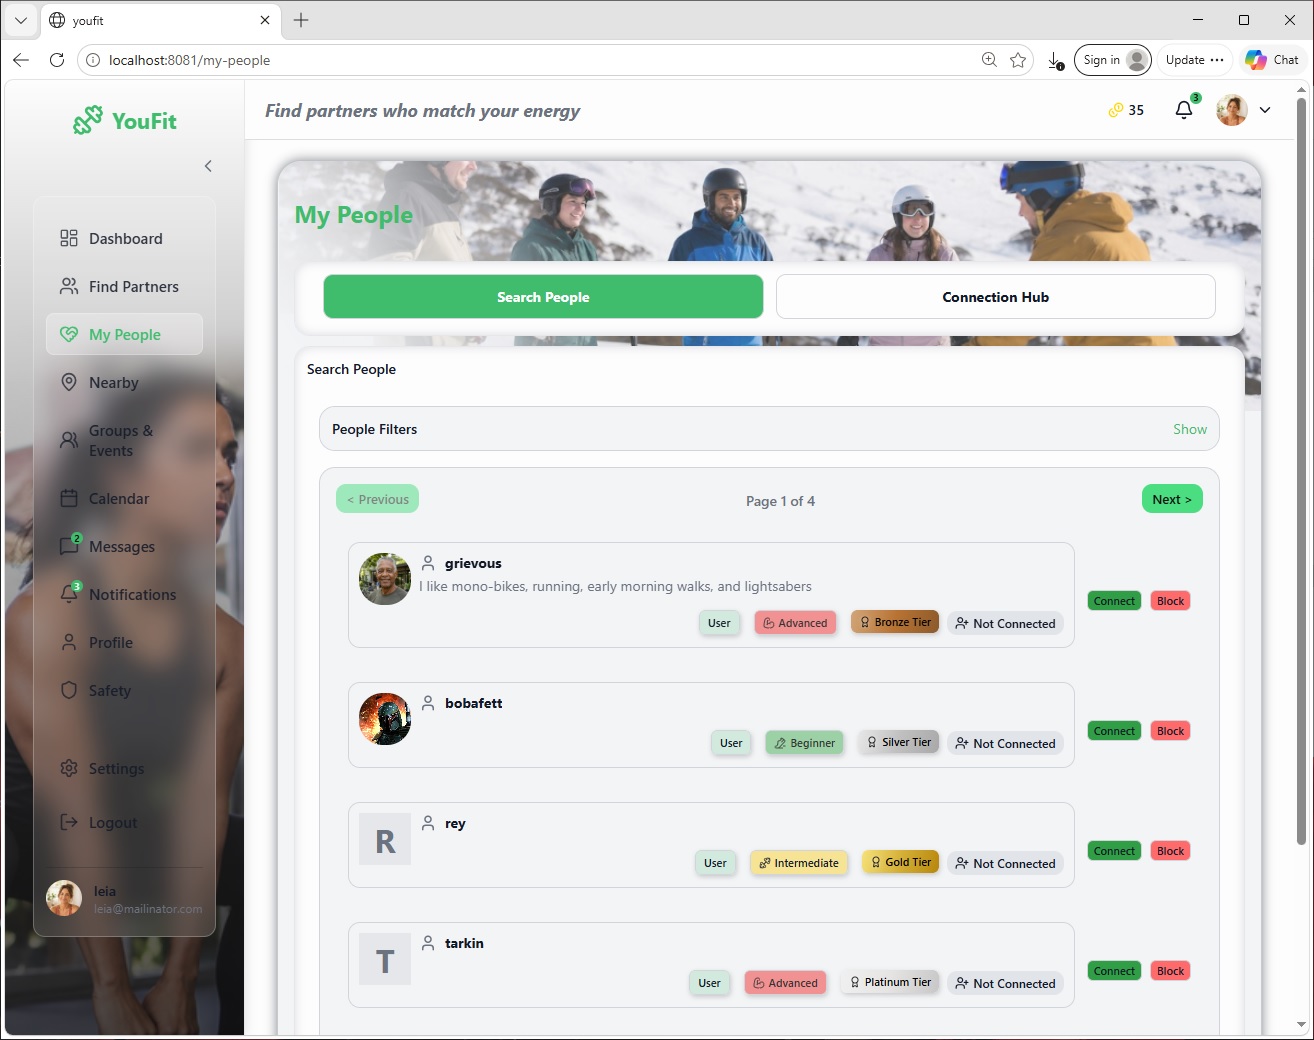Select the Search People tab
Viewport: 1314px width, 1040px height.
click(543, 297)
